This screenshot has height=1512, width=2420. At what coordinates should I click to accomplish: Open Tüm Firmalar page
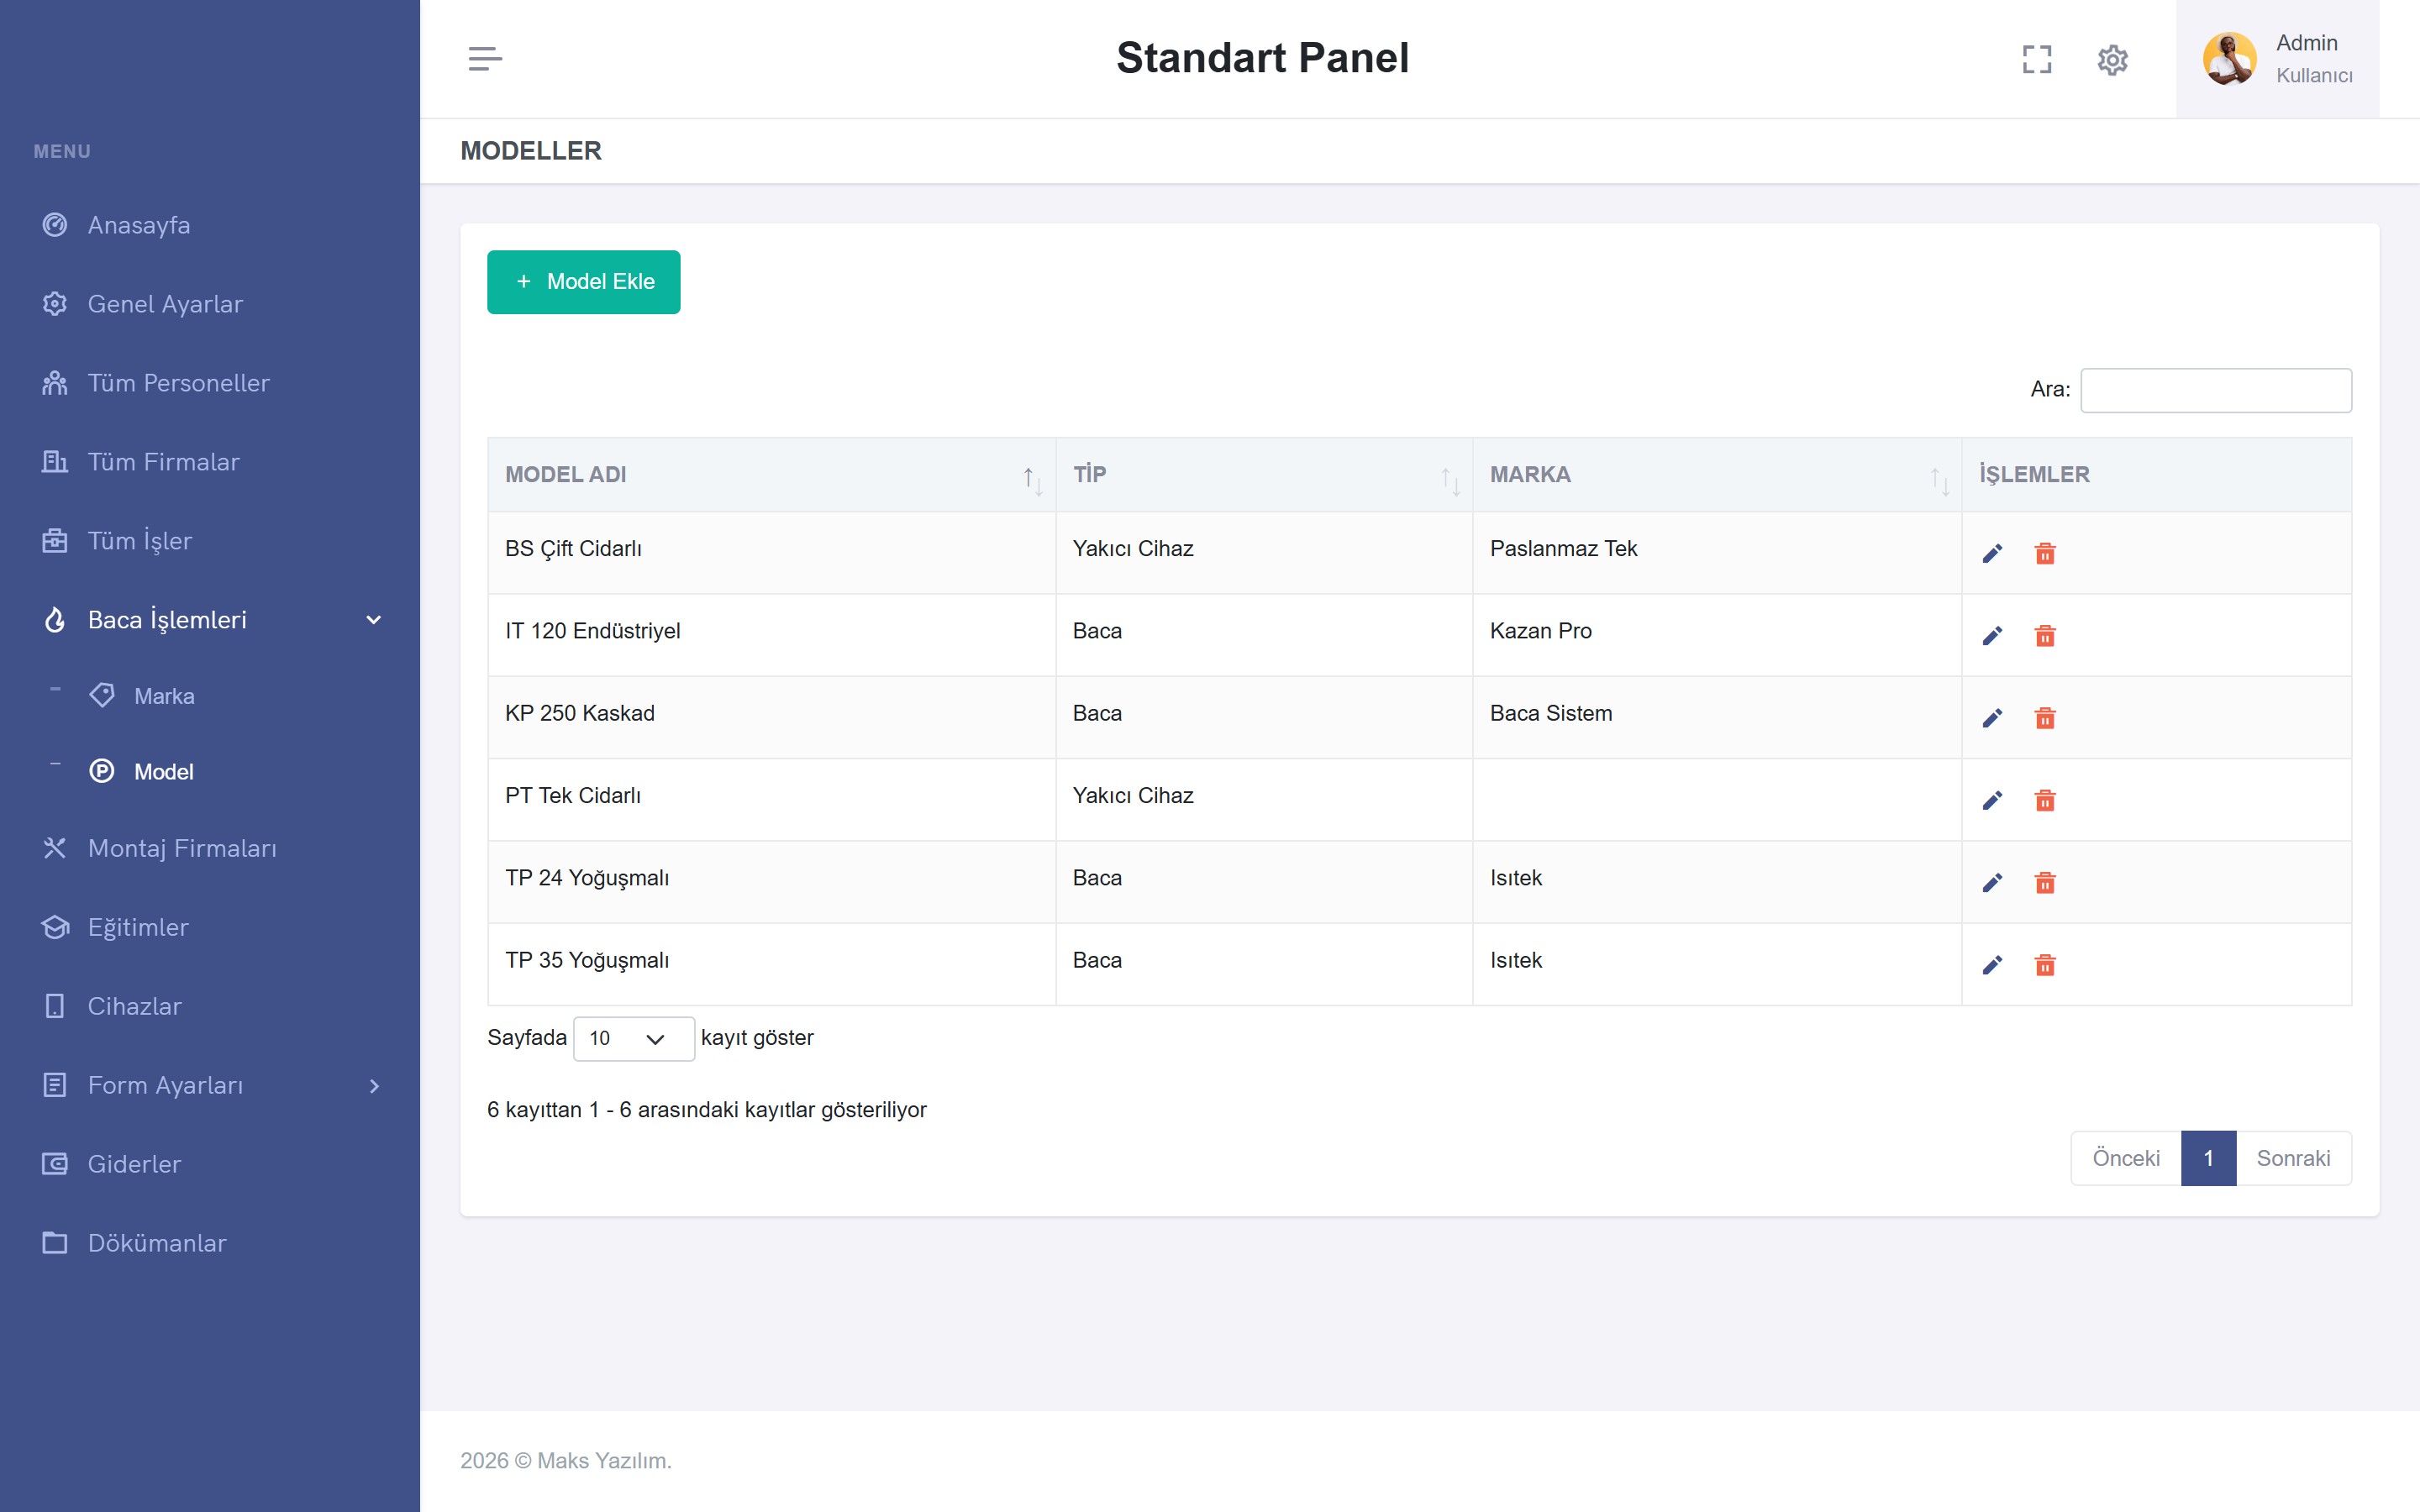[210, 462]
